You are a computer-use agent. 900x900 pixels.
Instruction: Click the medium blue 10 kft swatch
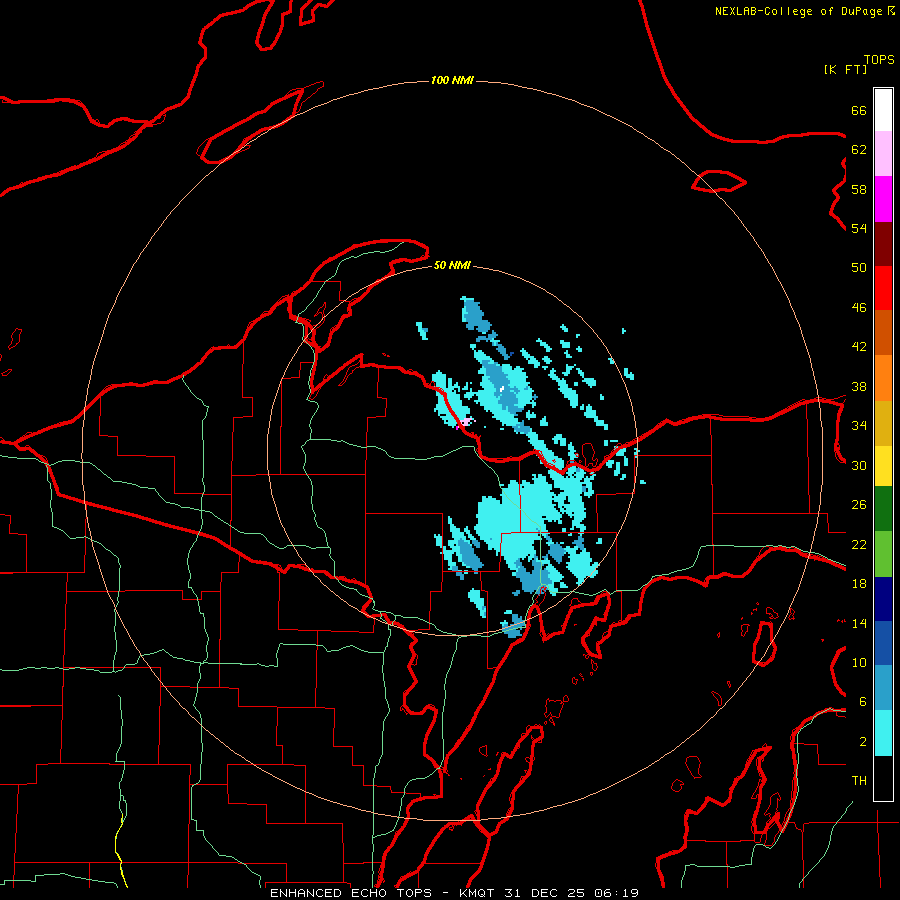click(x=883, y=643)
